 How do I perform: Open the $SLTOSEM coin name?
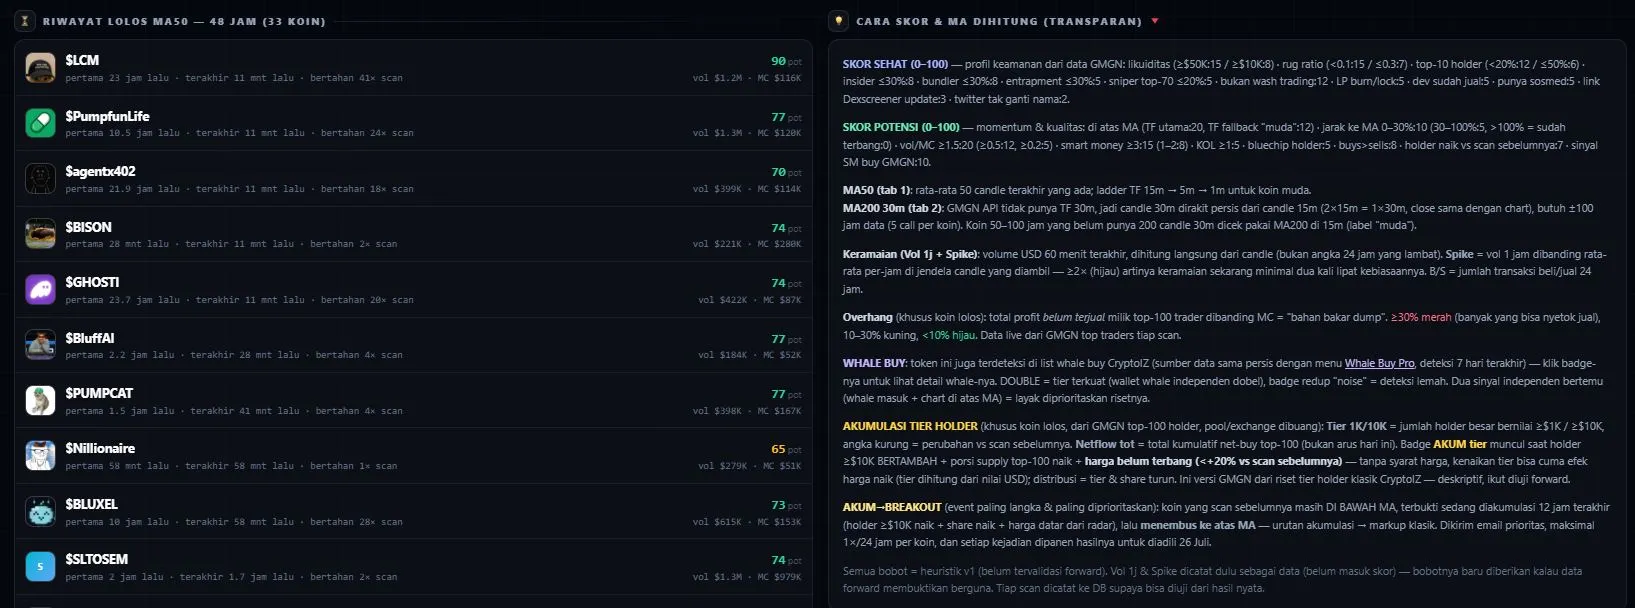pyautogui.click(x=96, y=559)
